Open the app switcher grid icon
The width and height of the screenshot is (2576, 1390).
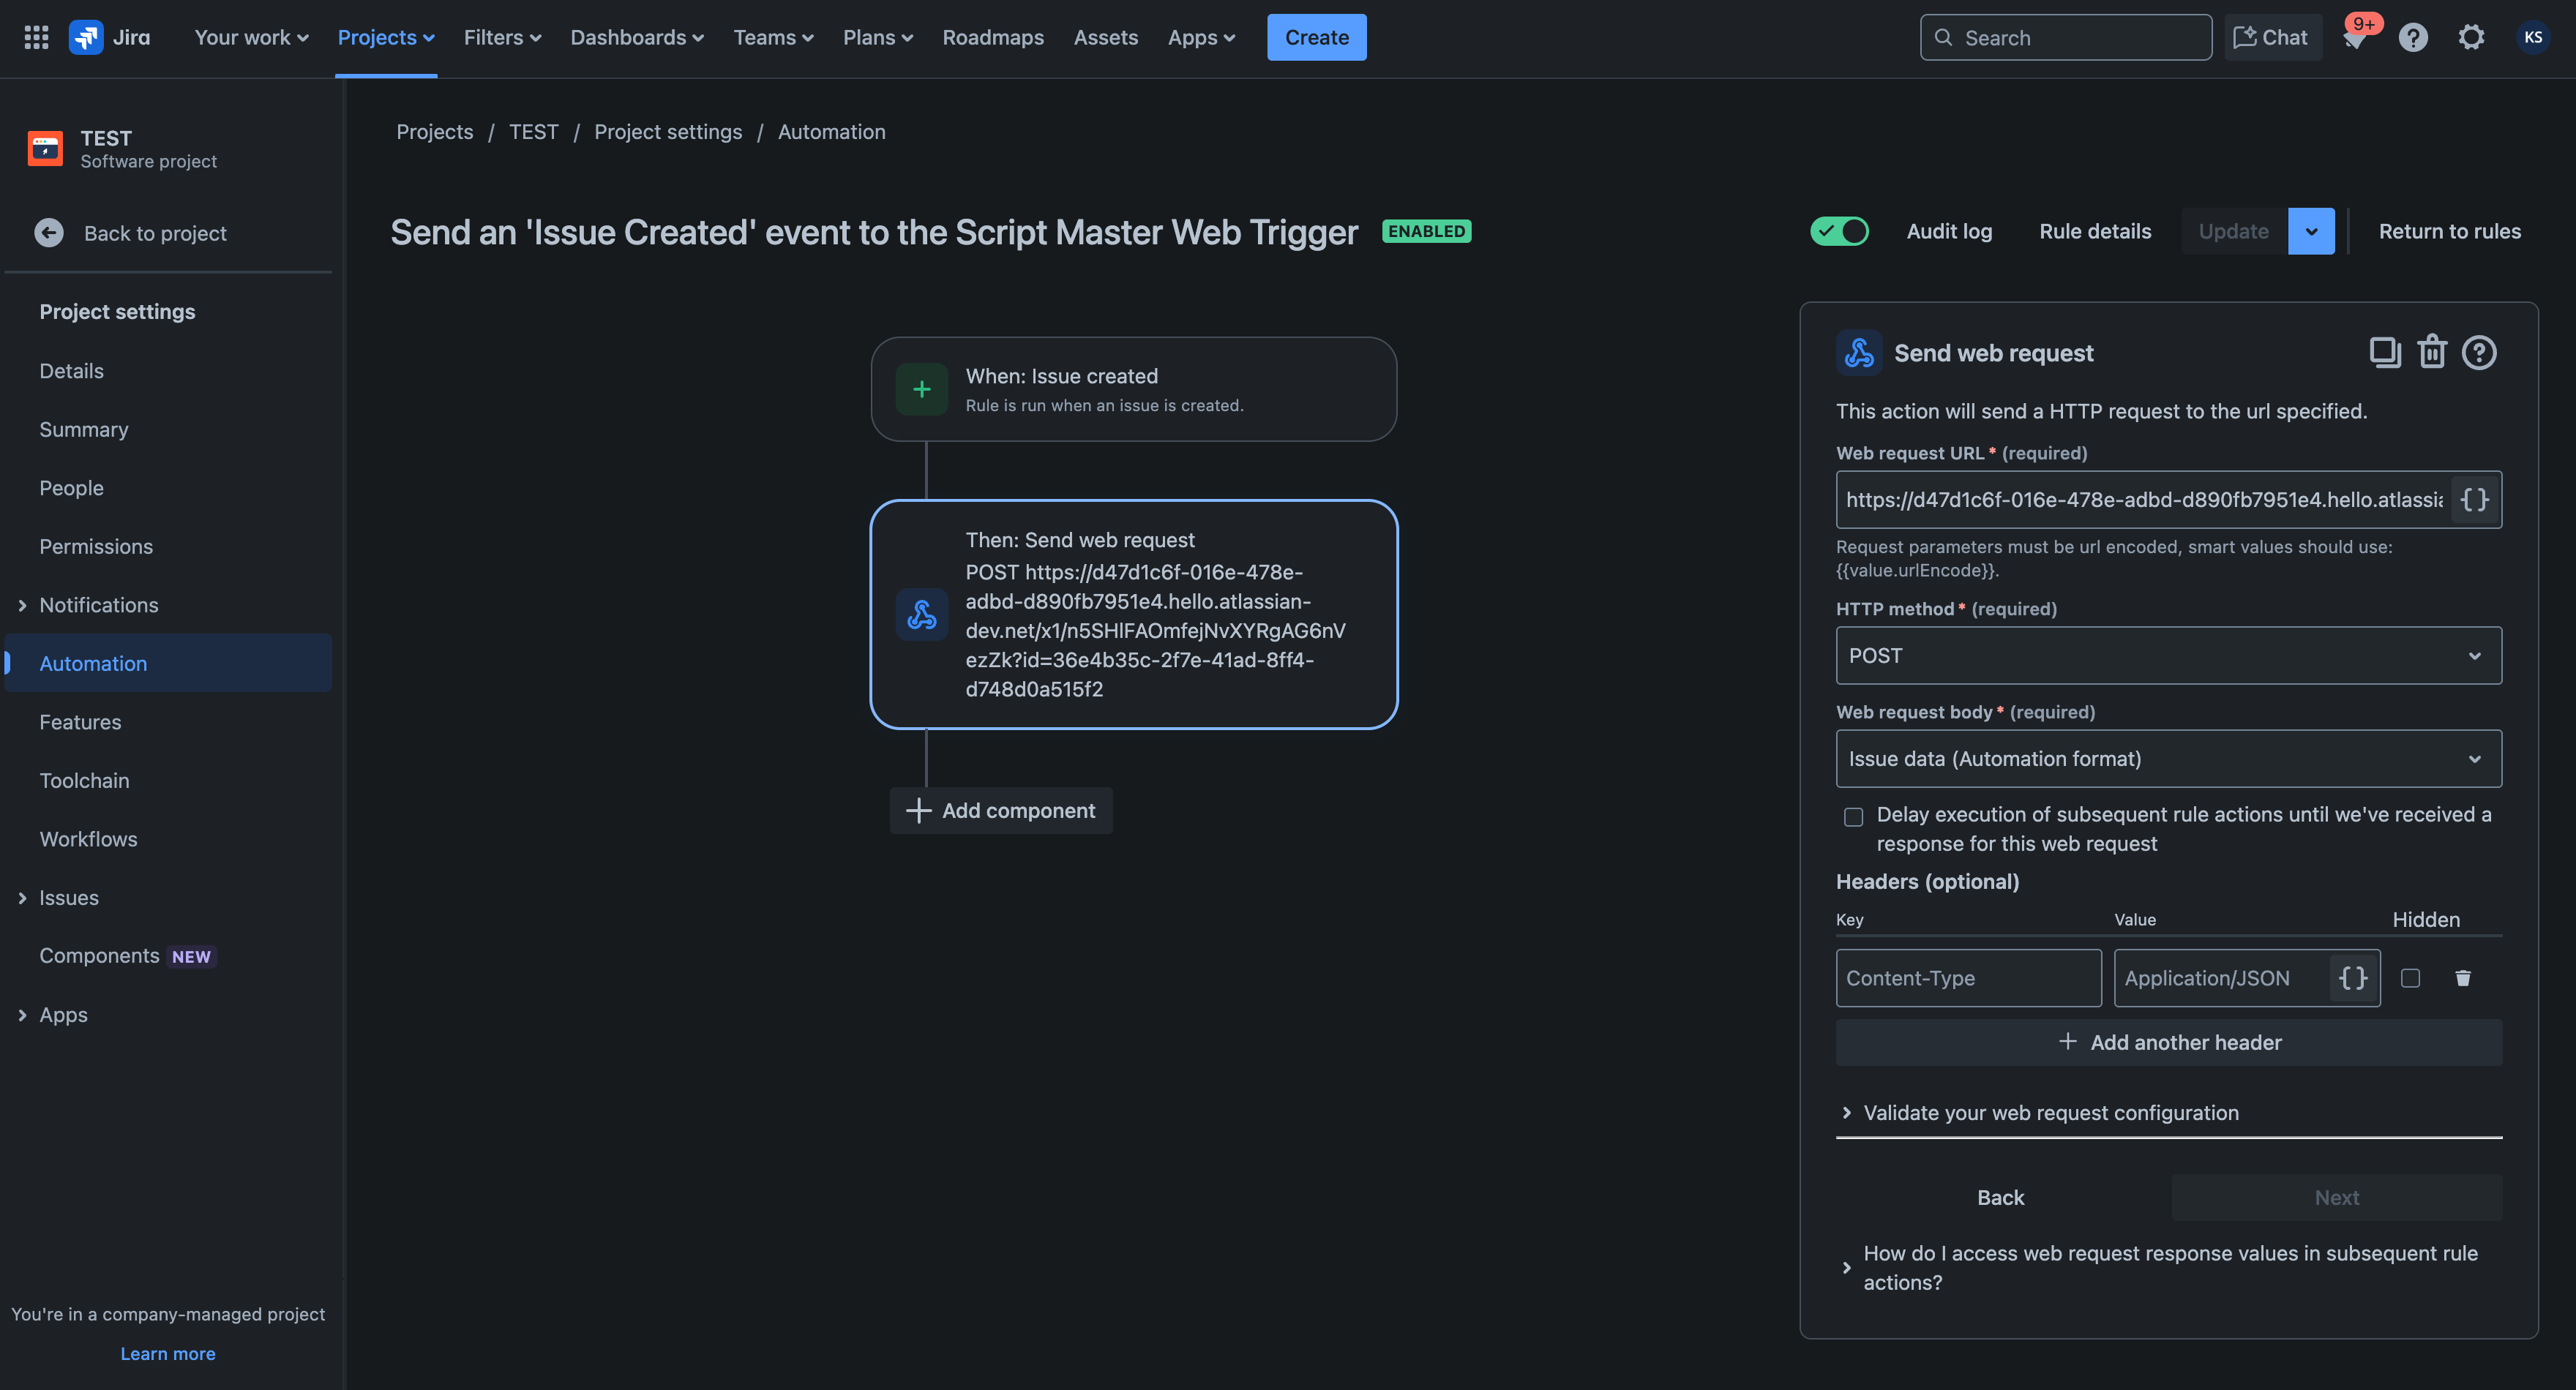click(36, 37)
